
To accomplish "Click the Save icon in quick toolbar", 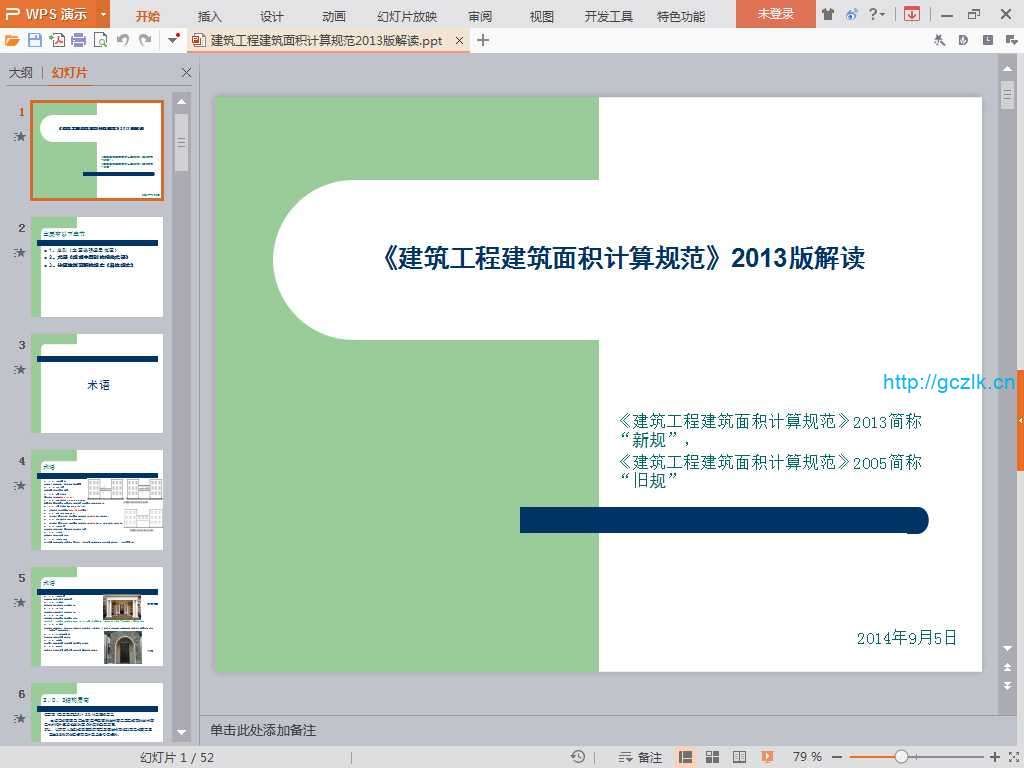I will [x=35, y=40].
